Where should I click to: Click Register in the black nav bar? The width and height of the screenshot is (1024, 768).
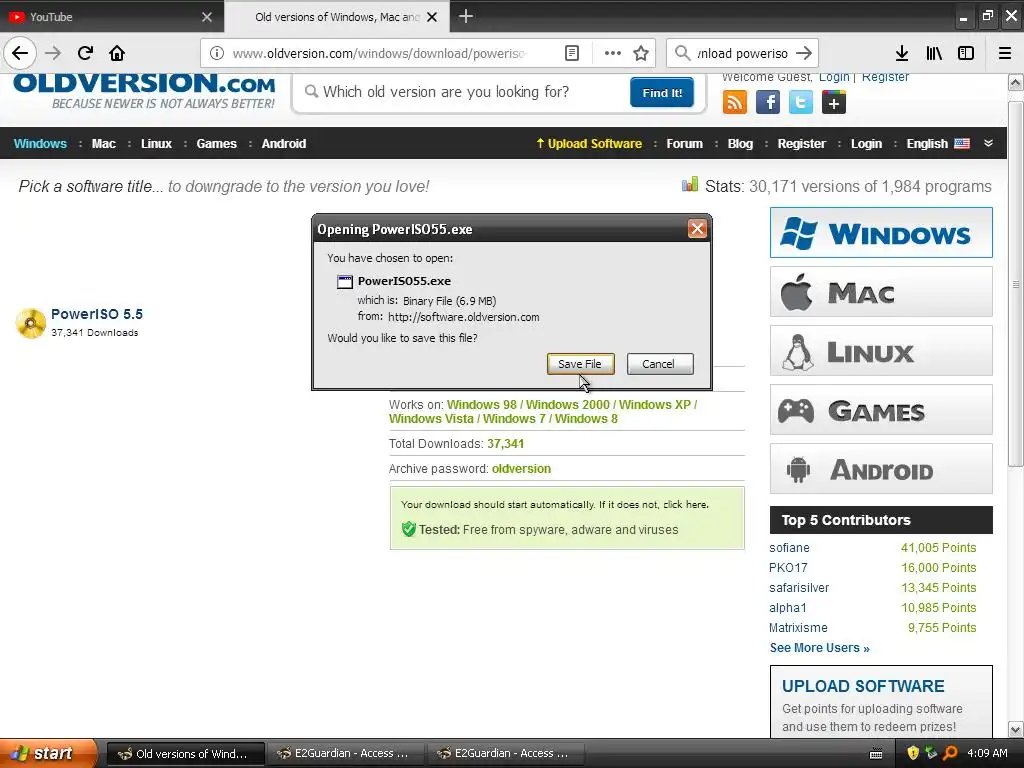coord(801,144)
